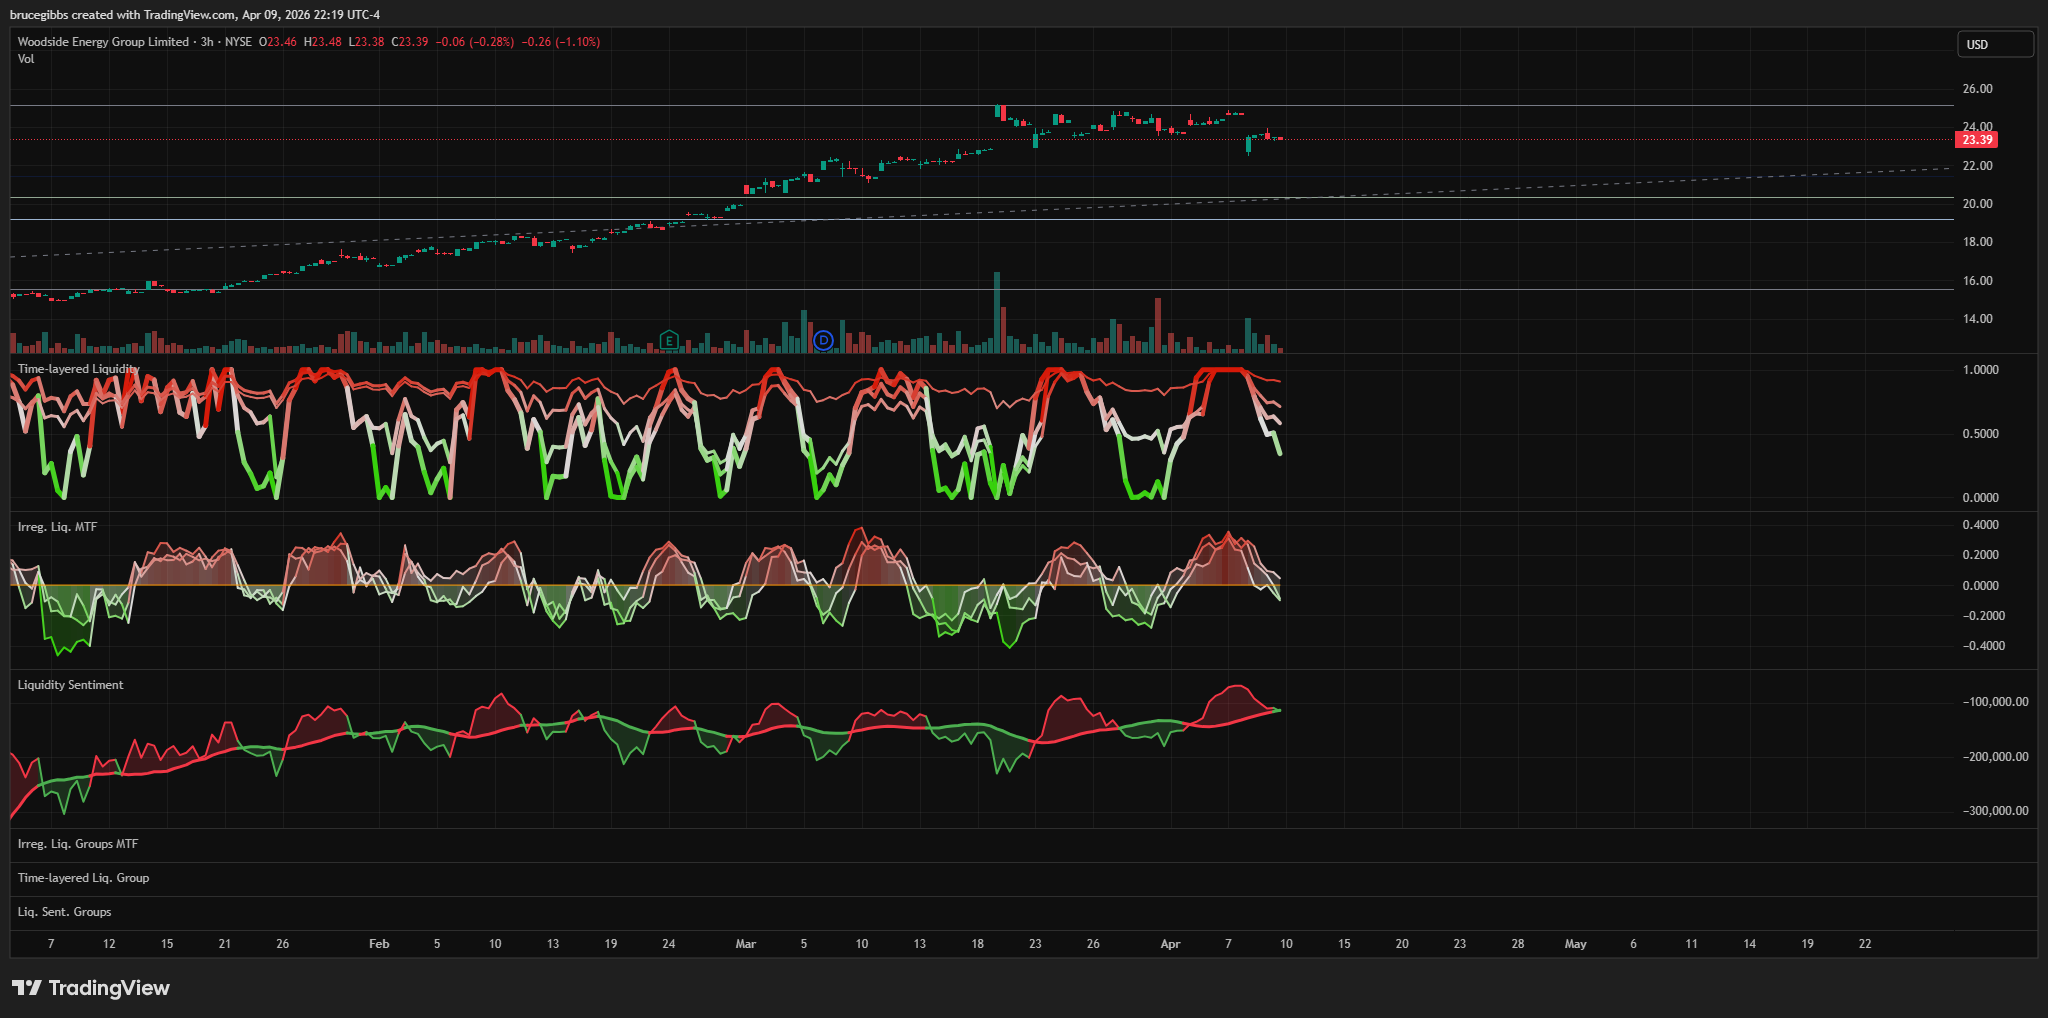The image size is (2048, 1018).
Task: Click the Apr label on time axis
Action: tap(1170, 944)
